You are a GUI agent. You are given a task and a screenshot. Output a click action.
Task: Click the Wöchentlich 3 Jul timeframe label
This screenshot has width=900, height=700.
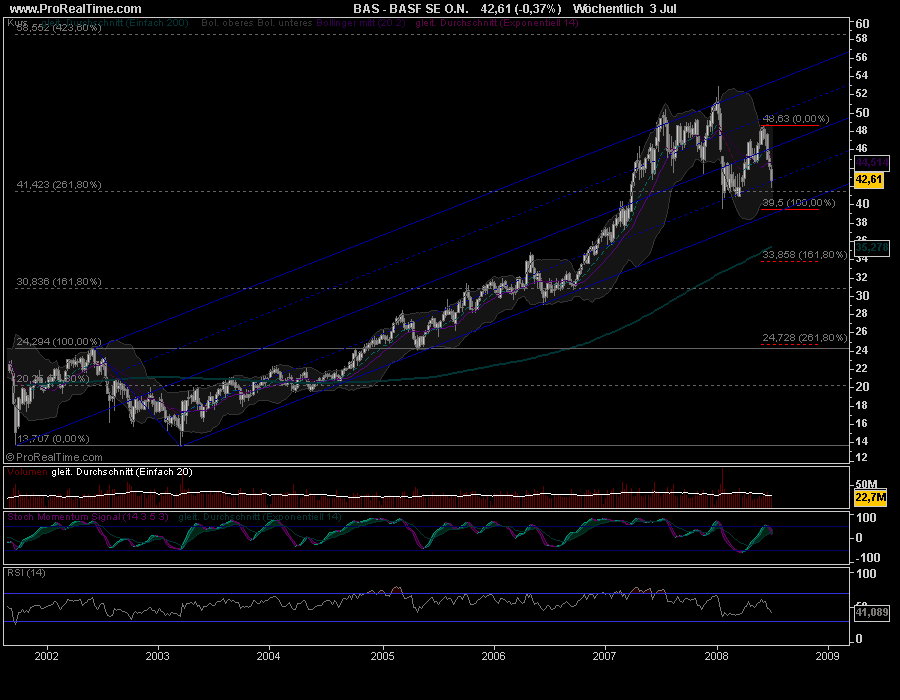[x=624, y=9]
